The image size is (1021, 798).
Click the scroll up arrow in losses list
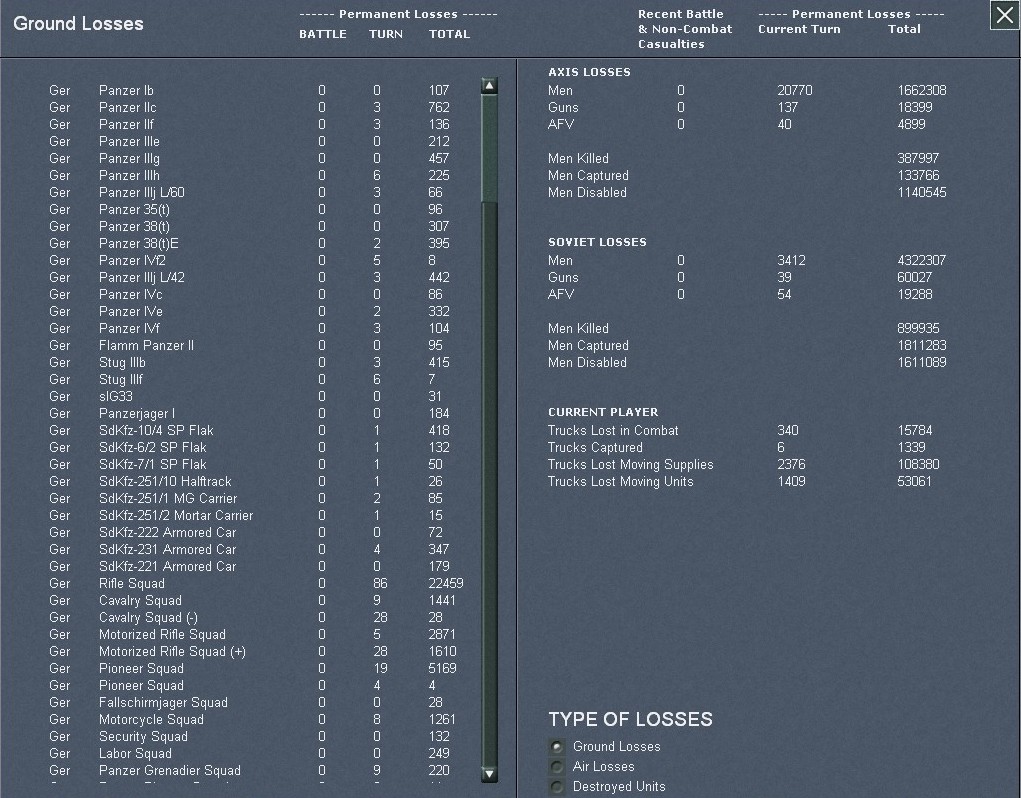[x=489, y=86]
